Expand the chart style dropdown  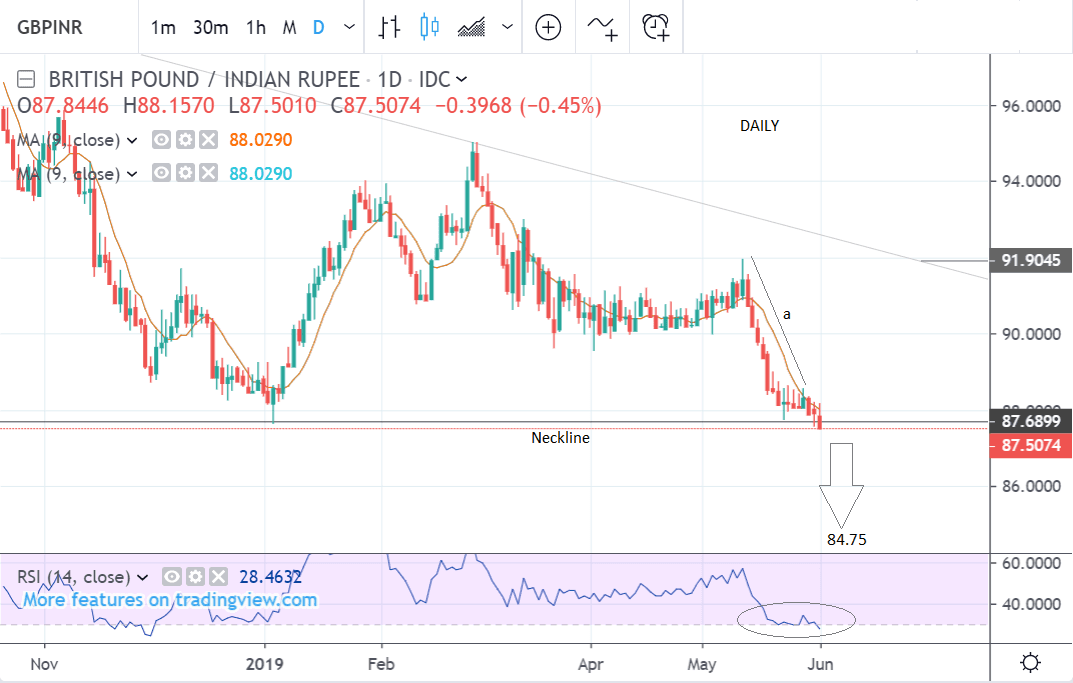coord(507,27)
